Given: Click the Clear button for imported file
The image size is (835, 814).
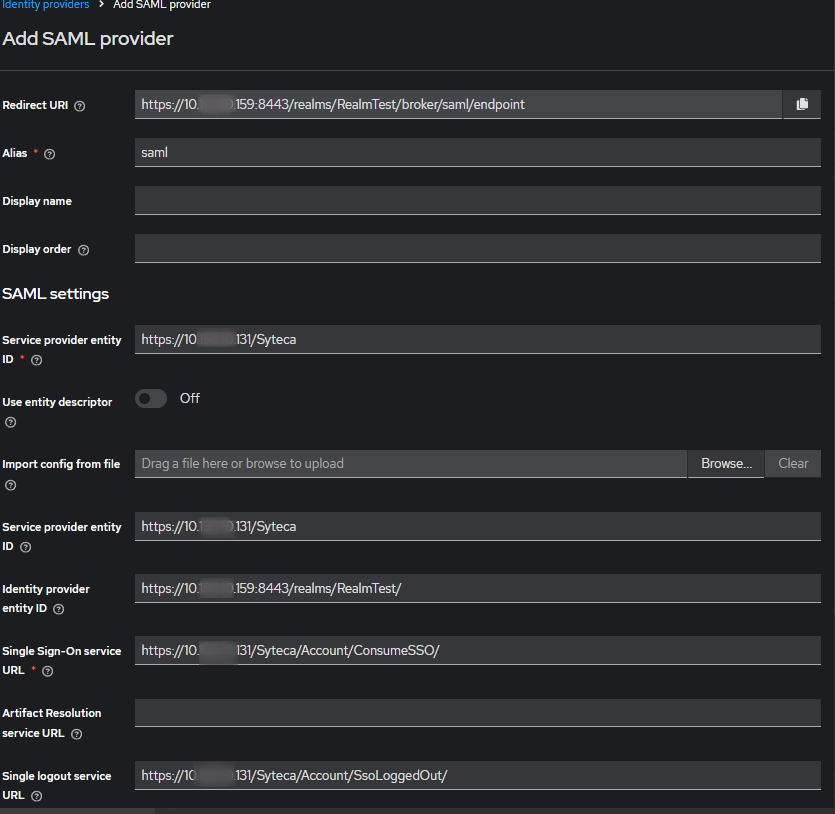Looking at the screenshot, I should (793, 463).
